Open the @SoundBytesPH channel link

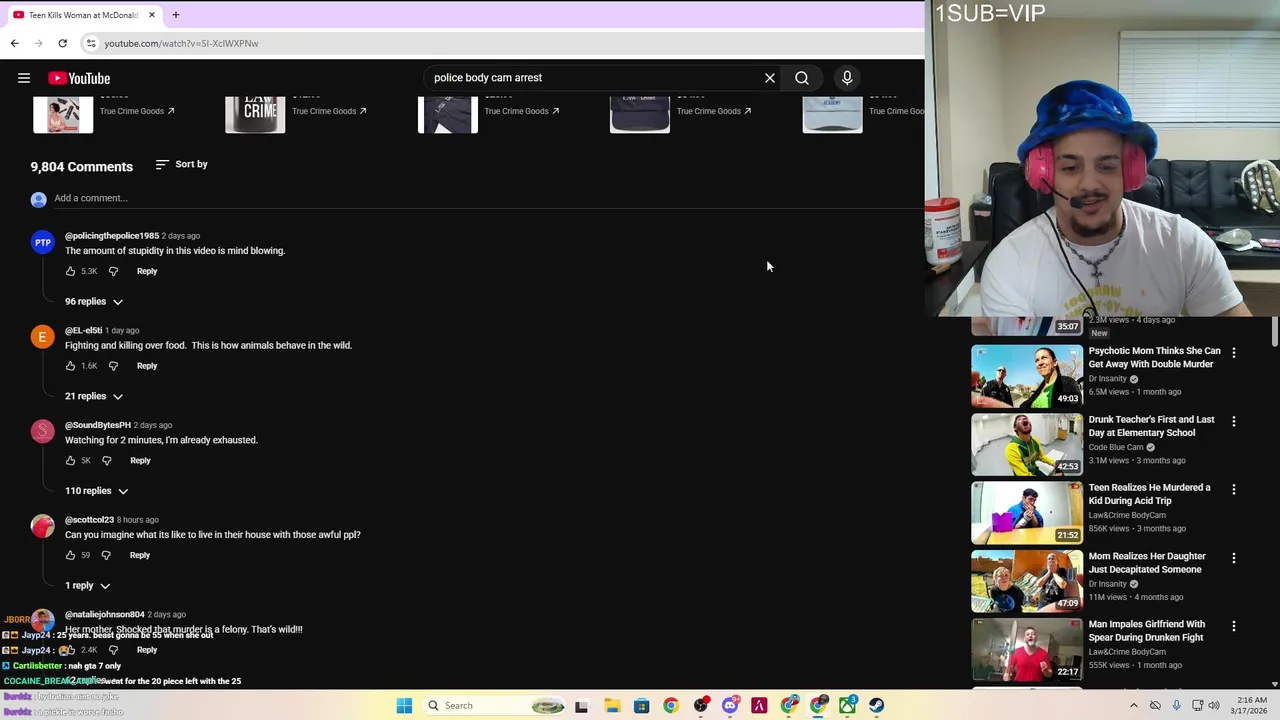(98, 425)
